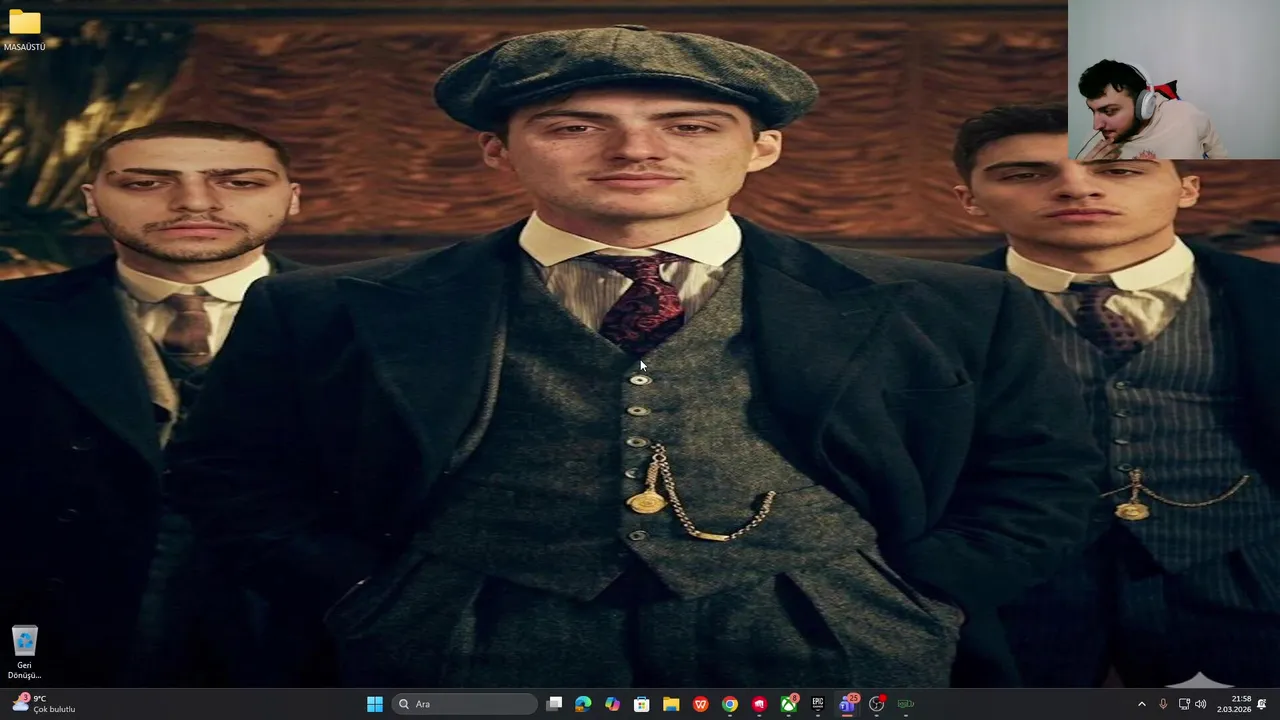1280x720 pixels.
Task: Open the weather widget showing 9°C
Action: (44, 704)
